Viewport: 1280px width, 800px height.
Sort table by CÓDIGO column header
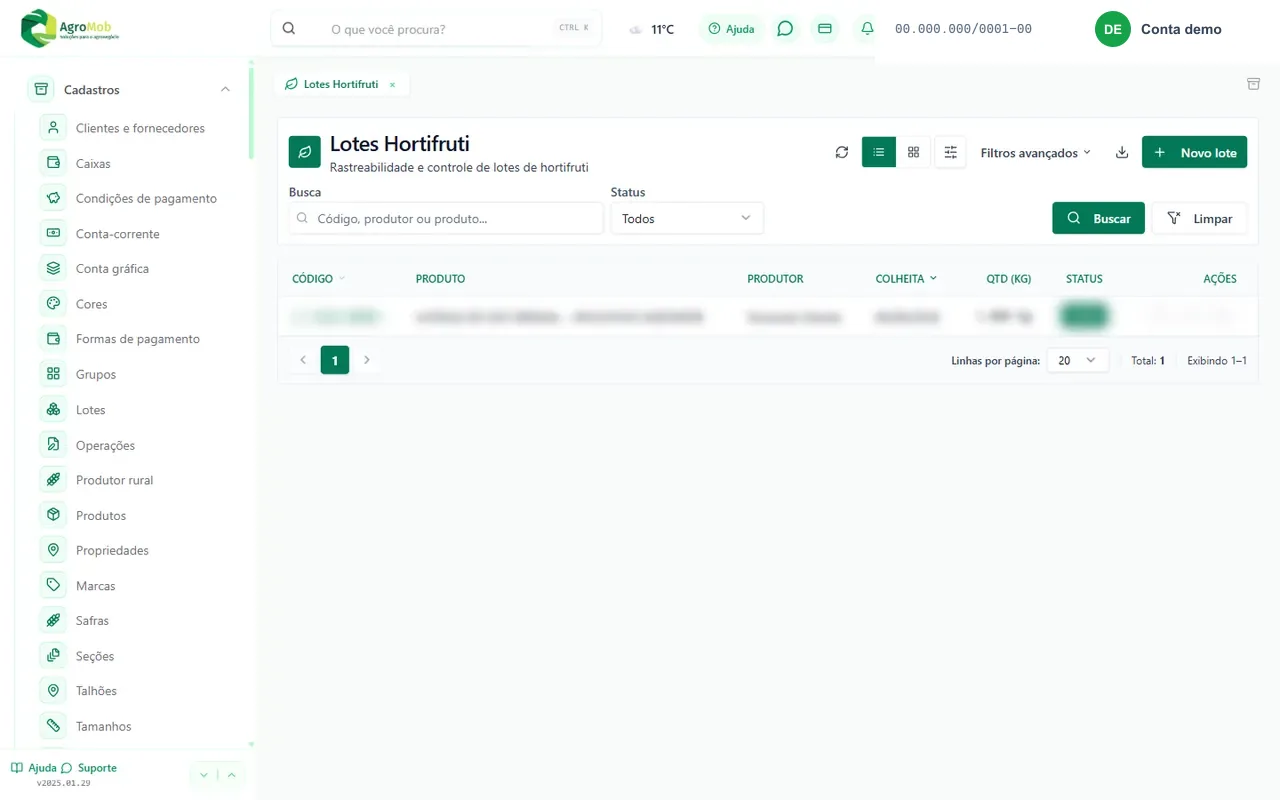[318, 279]
